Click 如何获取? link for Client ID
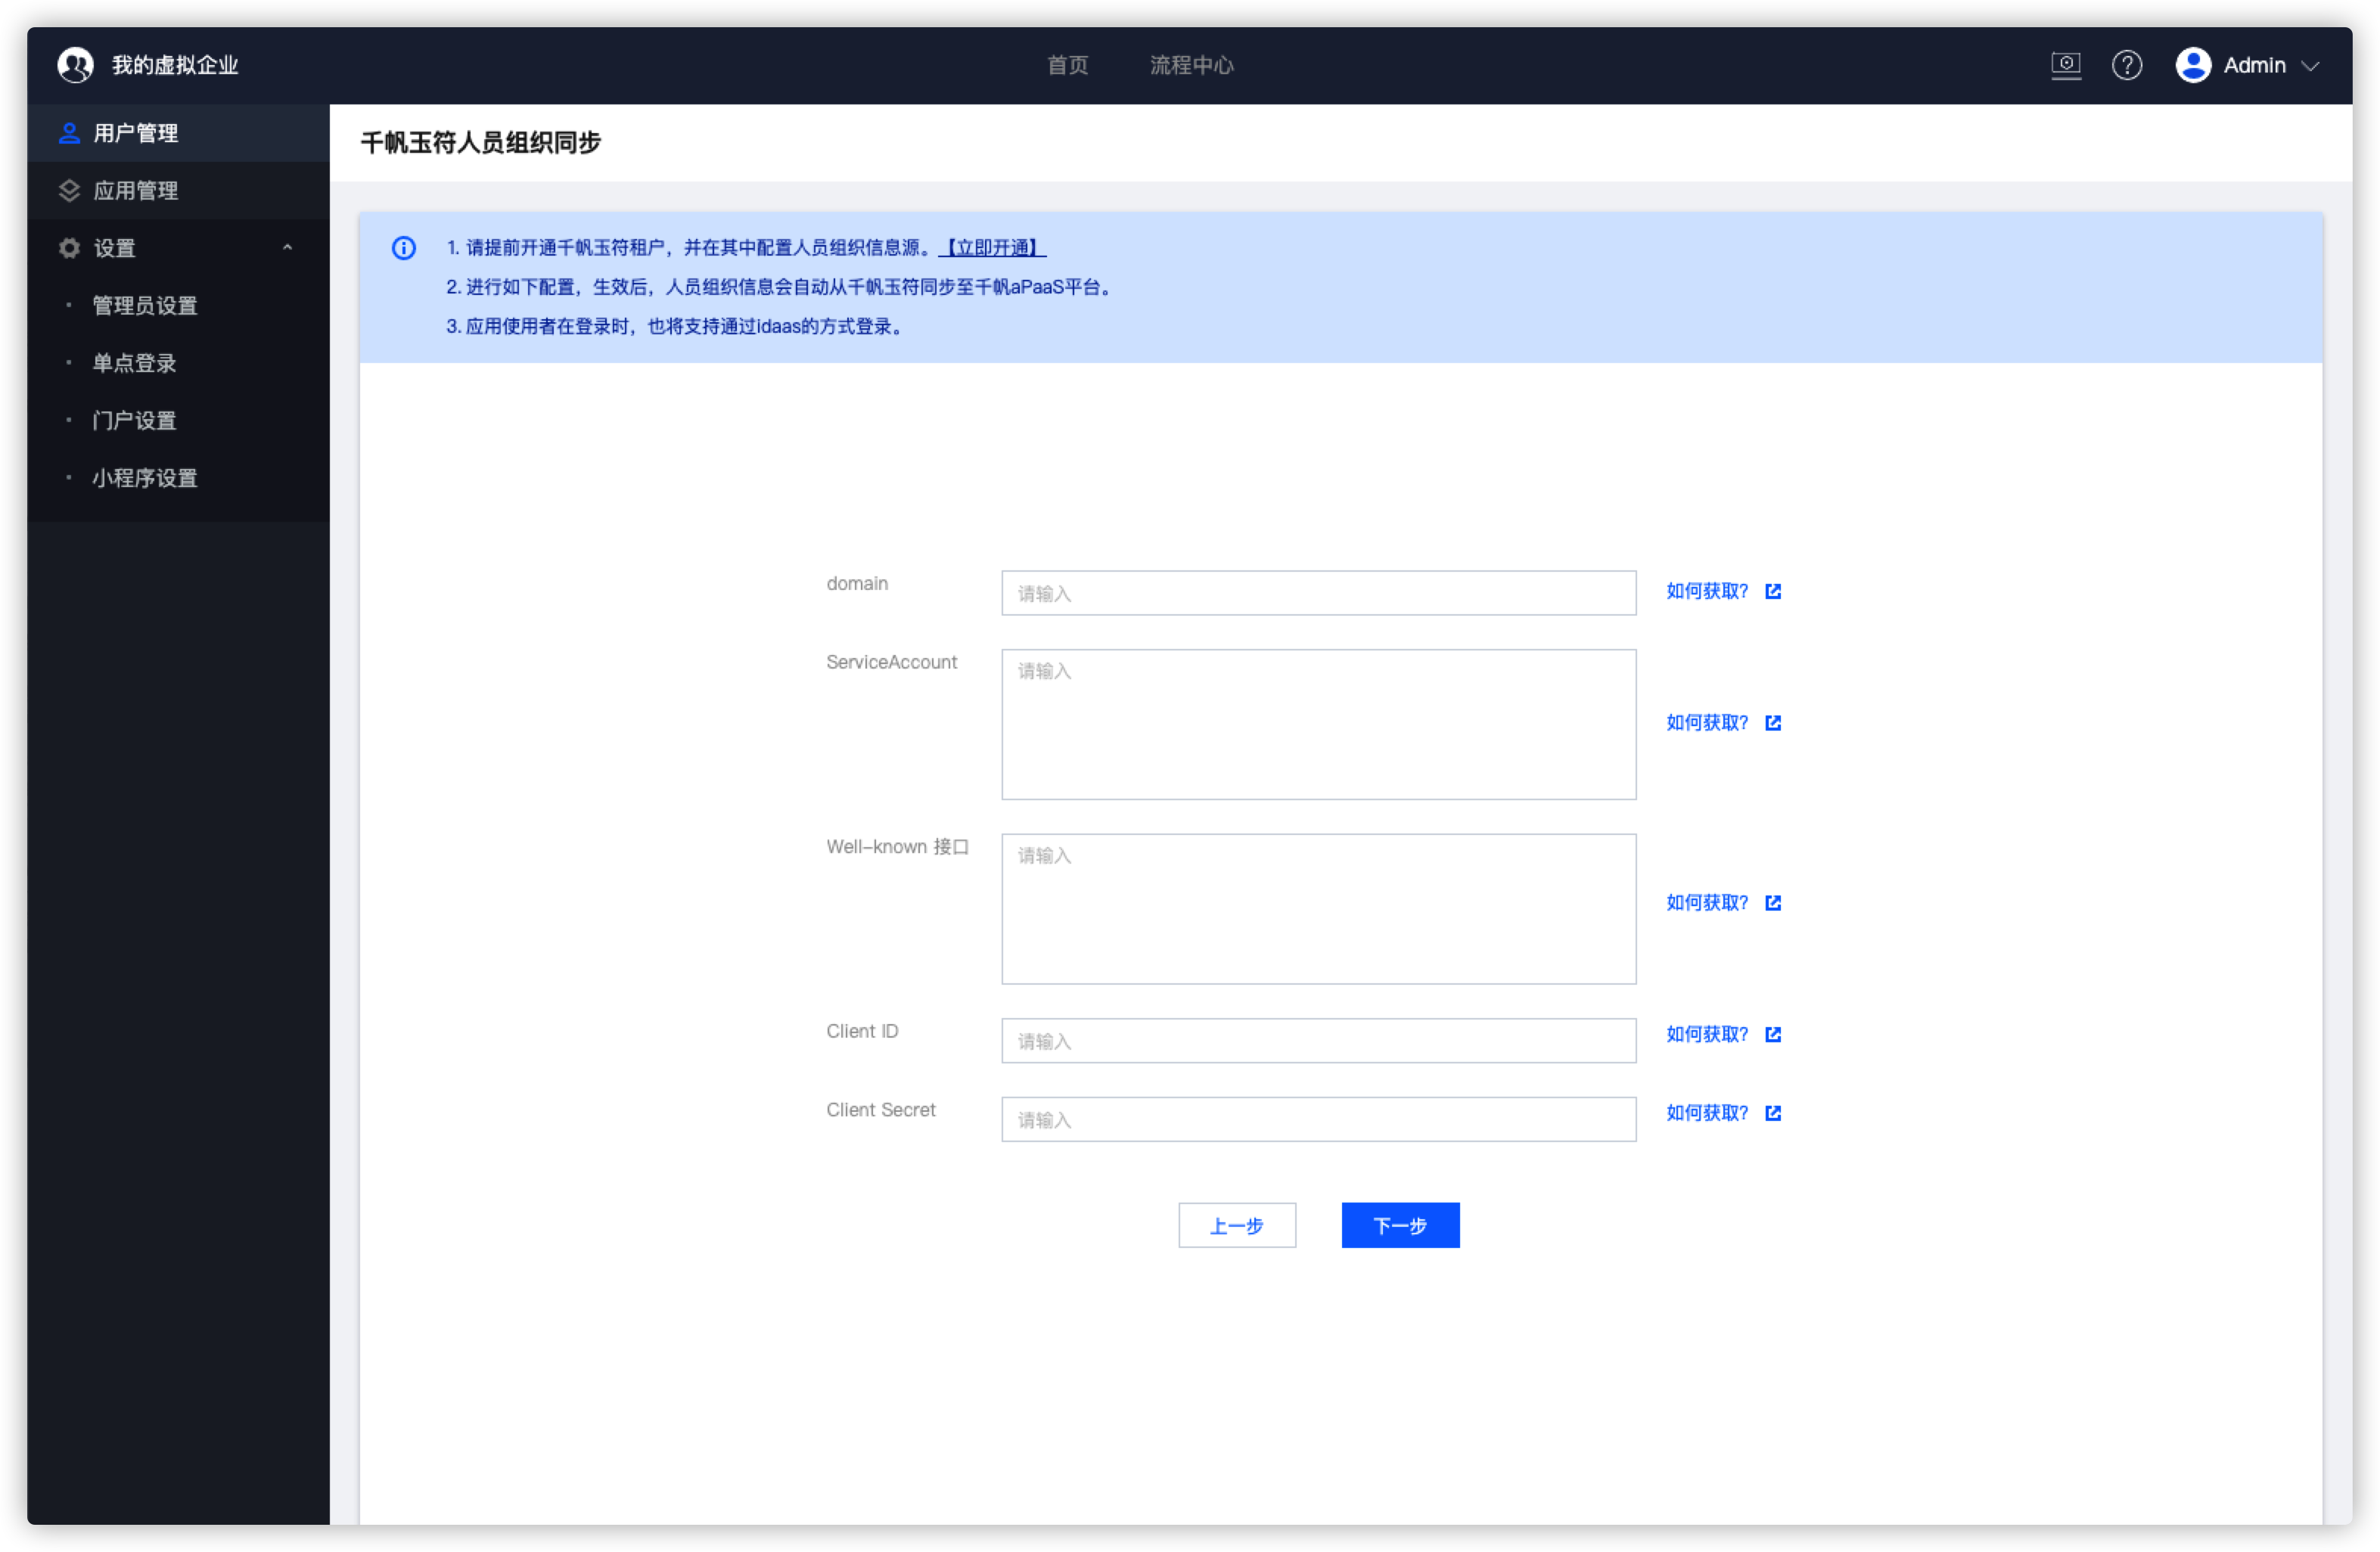This screenshot has height=1552, width=2380. 1706,1033
